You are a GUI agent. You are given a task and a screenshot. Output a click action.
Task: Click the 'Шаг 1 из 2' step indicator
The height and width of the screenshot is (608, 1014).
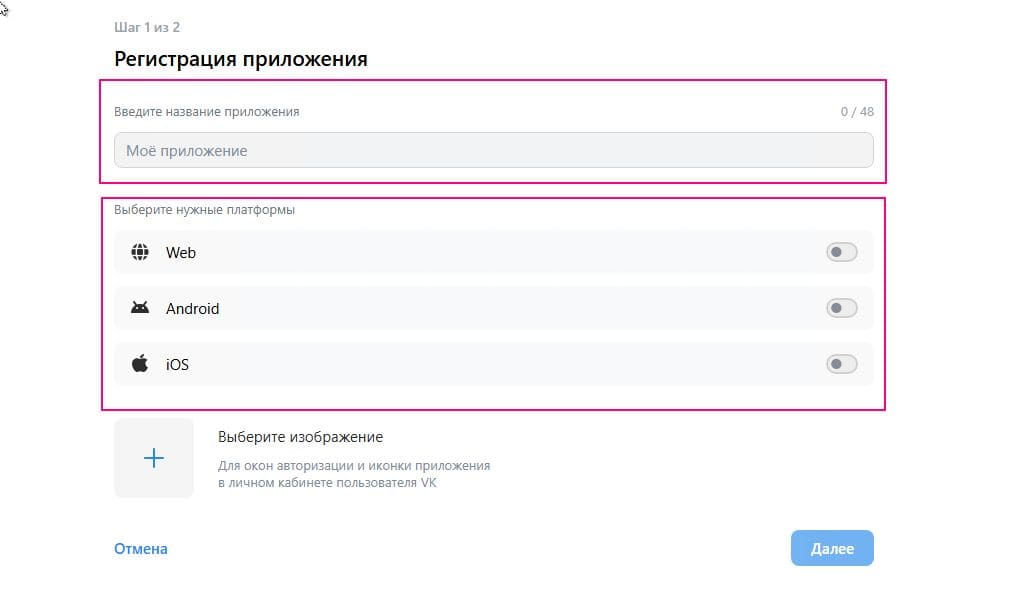[x=147, y=27]
